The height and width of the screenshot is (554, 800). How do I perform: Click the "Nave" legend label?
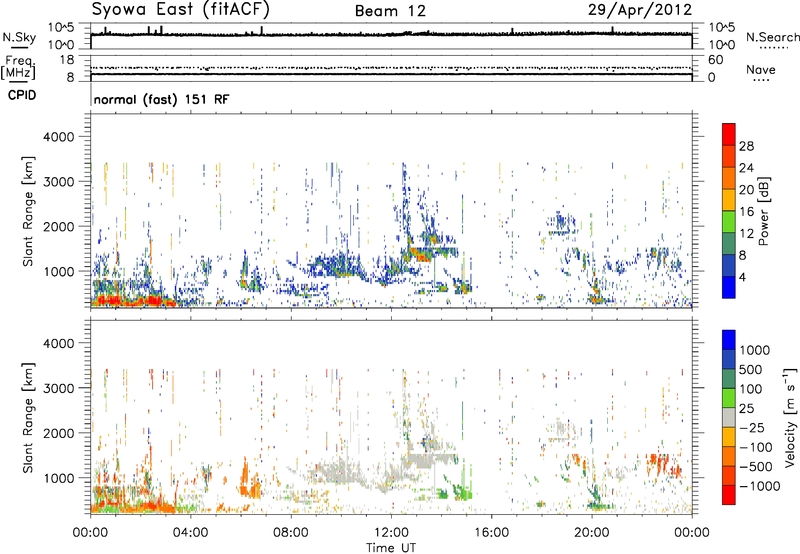761,69
